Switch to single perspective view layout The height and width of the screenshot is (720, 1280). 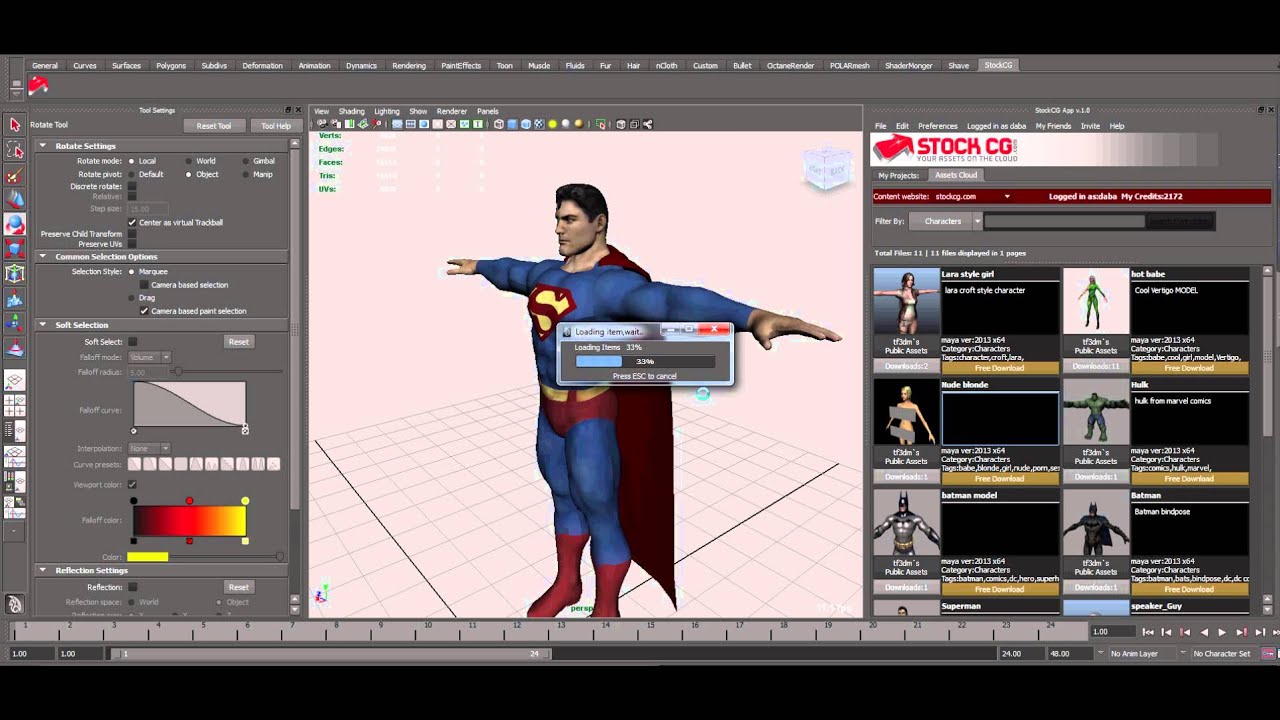tap(15, 380)
